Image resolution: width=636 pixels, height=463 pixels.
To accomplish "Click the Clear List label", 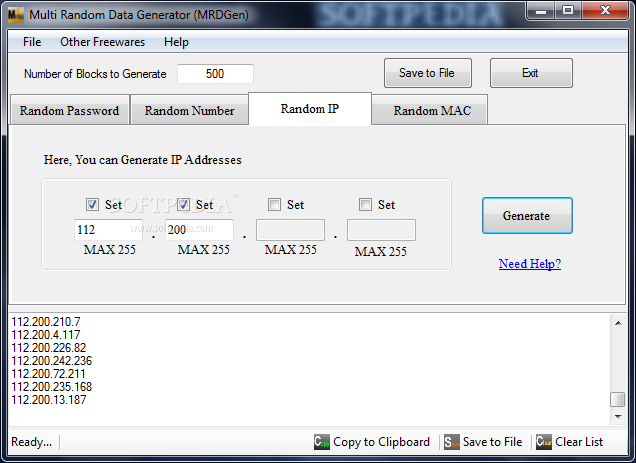I will coord(579,442).
